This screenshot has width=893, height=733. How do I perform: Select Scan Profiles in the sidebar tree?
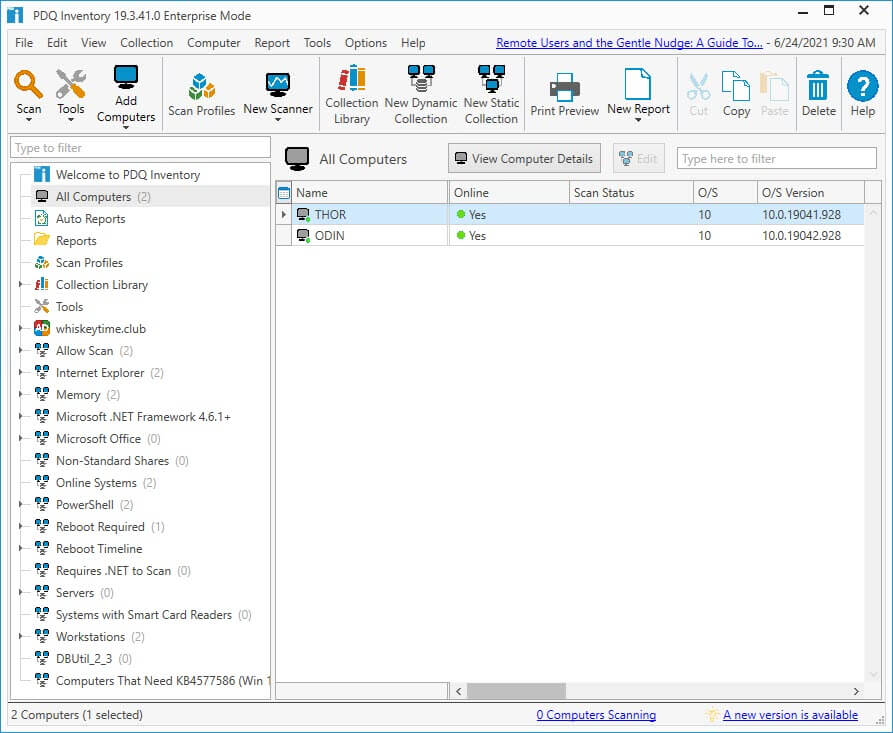point(89,263)
